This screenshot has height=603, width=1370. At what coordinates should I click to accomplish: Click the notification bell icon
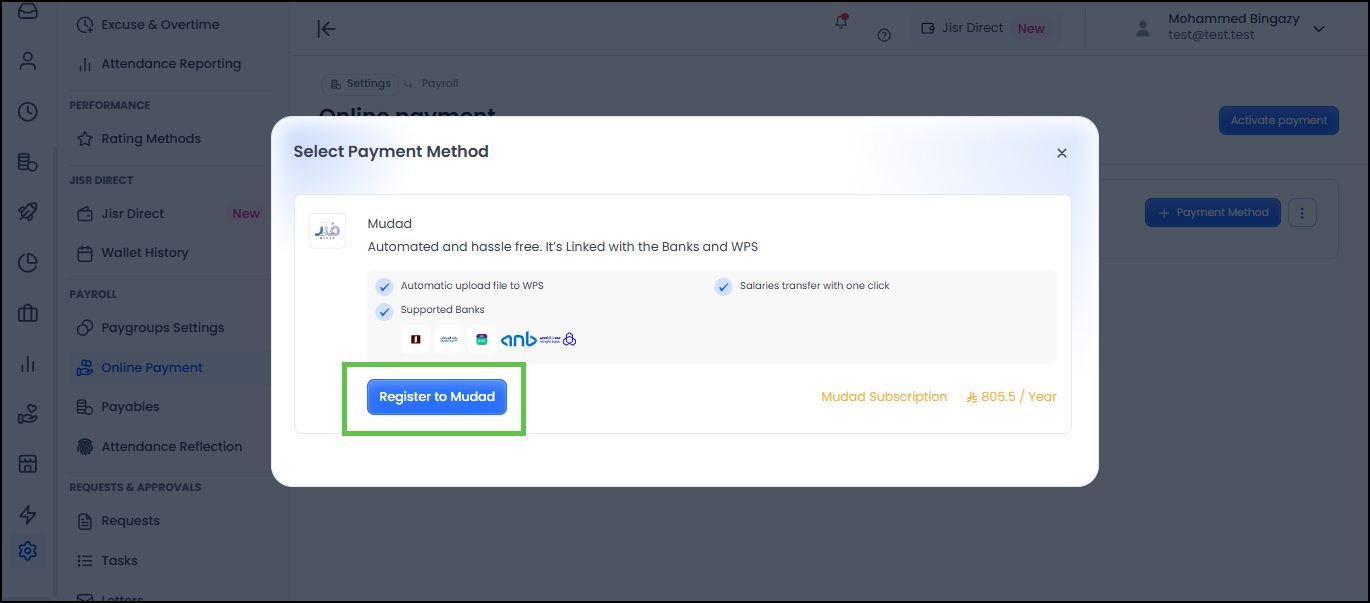tap(841, 23)
